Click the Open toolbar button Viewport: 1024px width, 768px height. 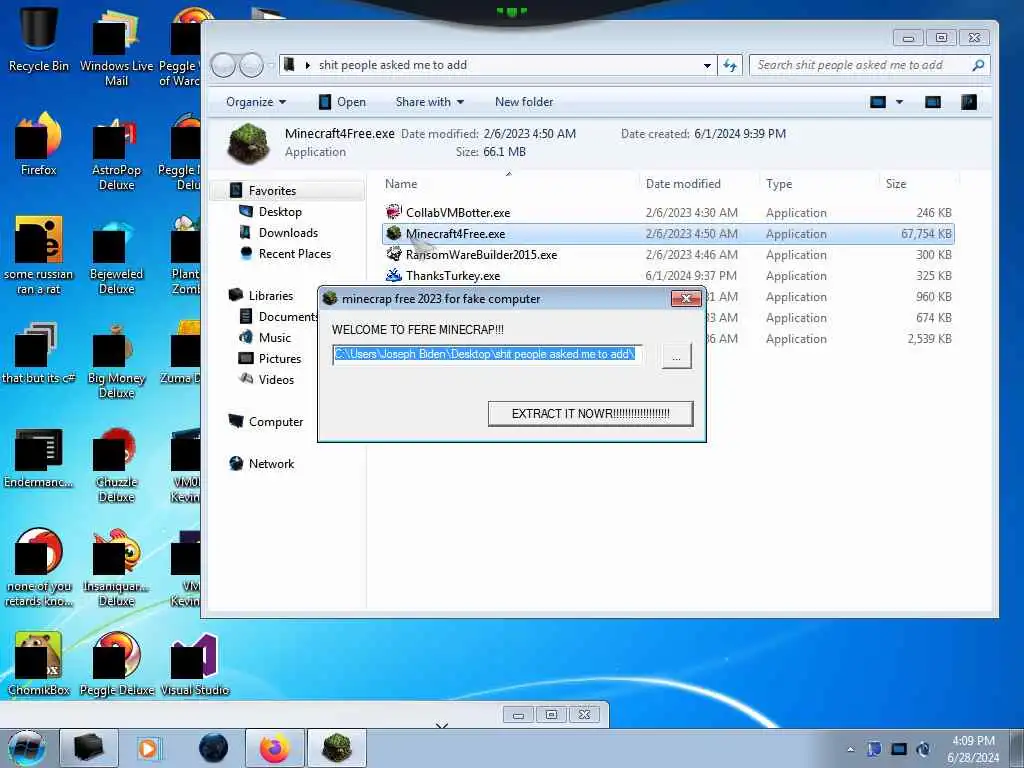coord(342,102)
